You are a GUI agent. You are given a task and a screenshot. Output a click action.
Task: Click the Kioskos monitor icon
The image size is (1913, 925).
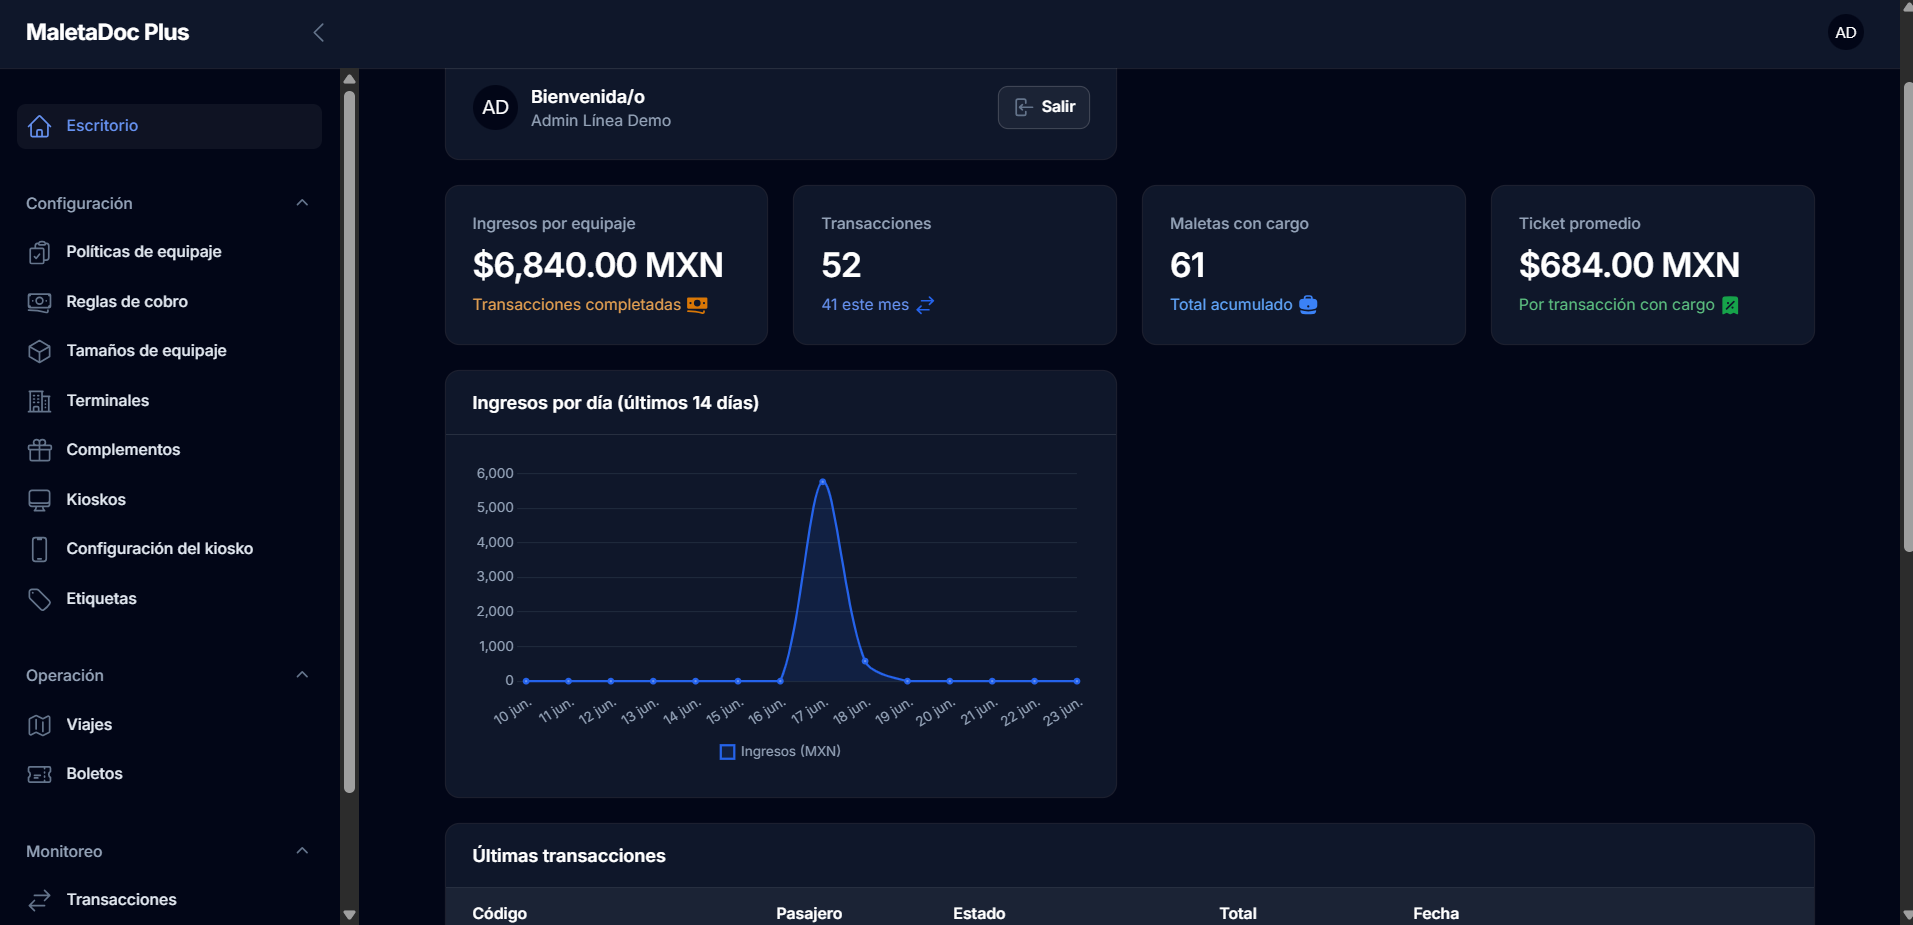click(39, 500)
